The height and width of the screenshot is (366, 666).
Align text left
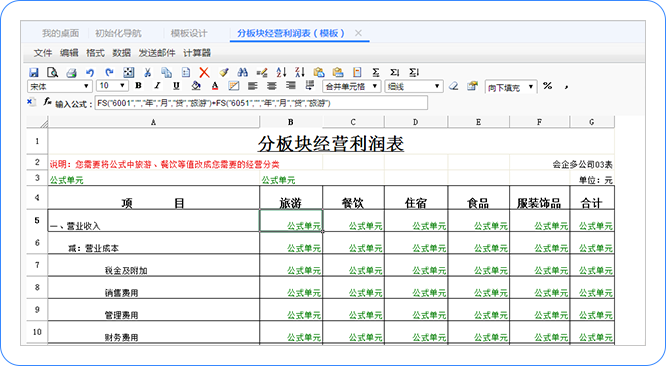tap(253, 86)
